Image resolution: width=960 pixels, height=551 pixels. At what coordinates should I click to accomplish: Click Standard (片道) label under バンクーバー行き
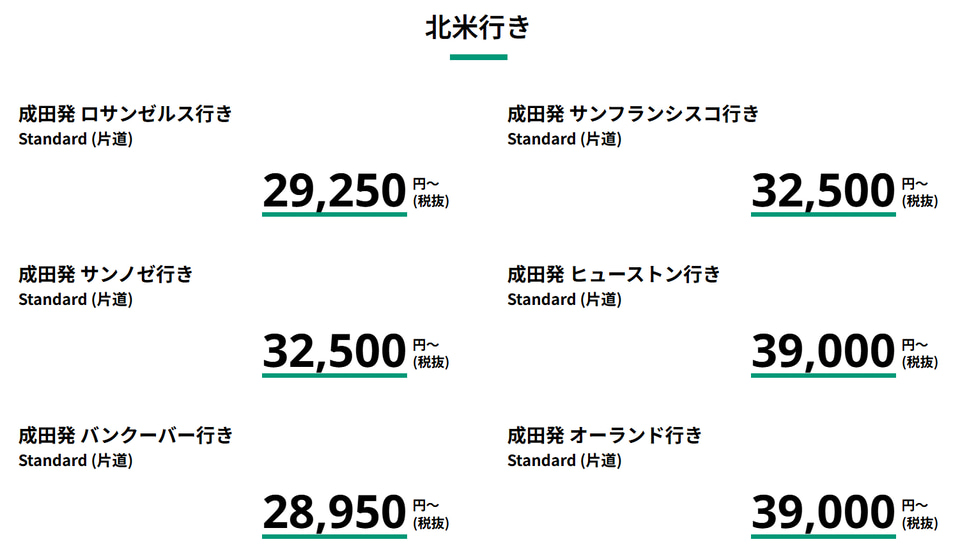tap(75, 460)
